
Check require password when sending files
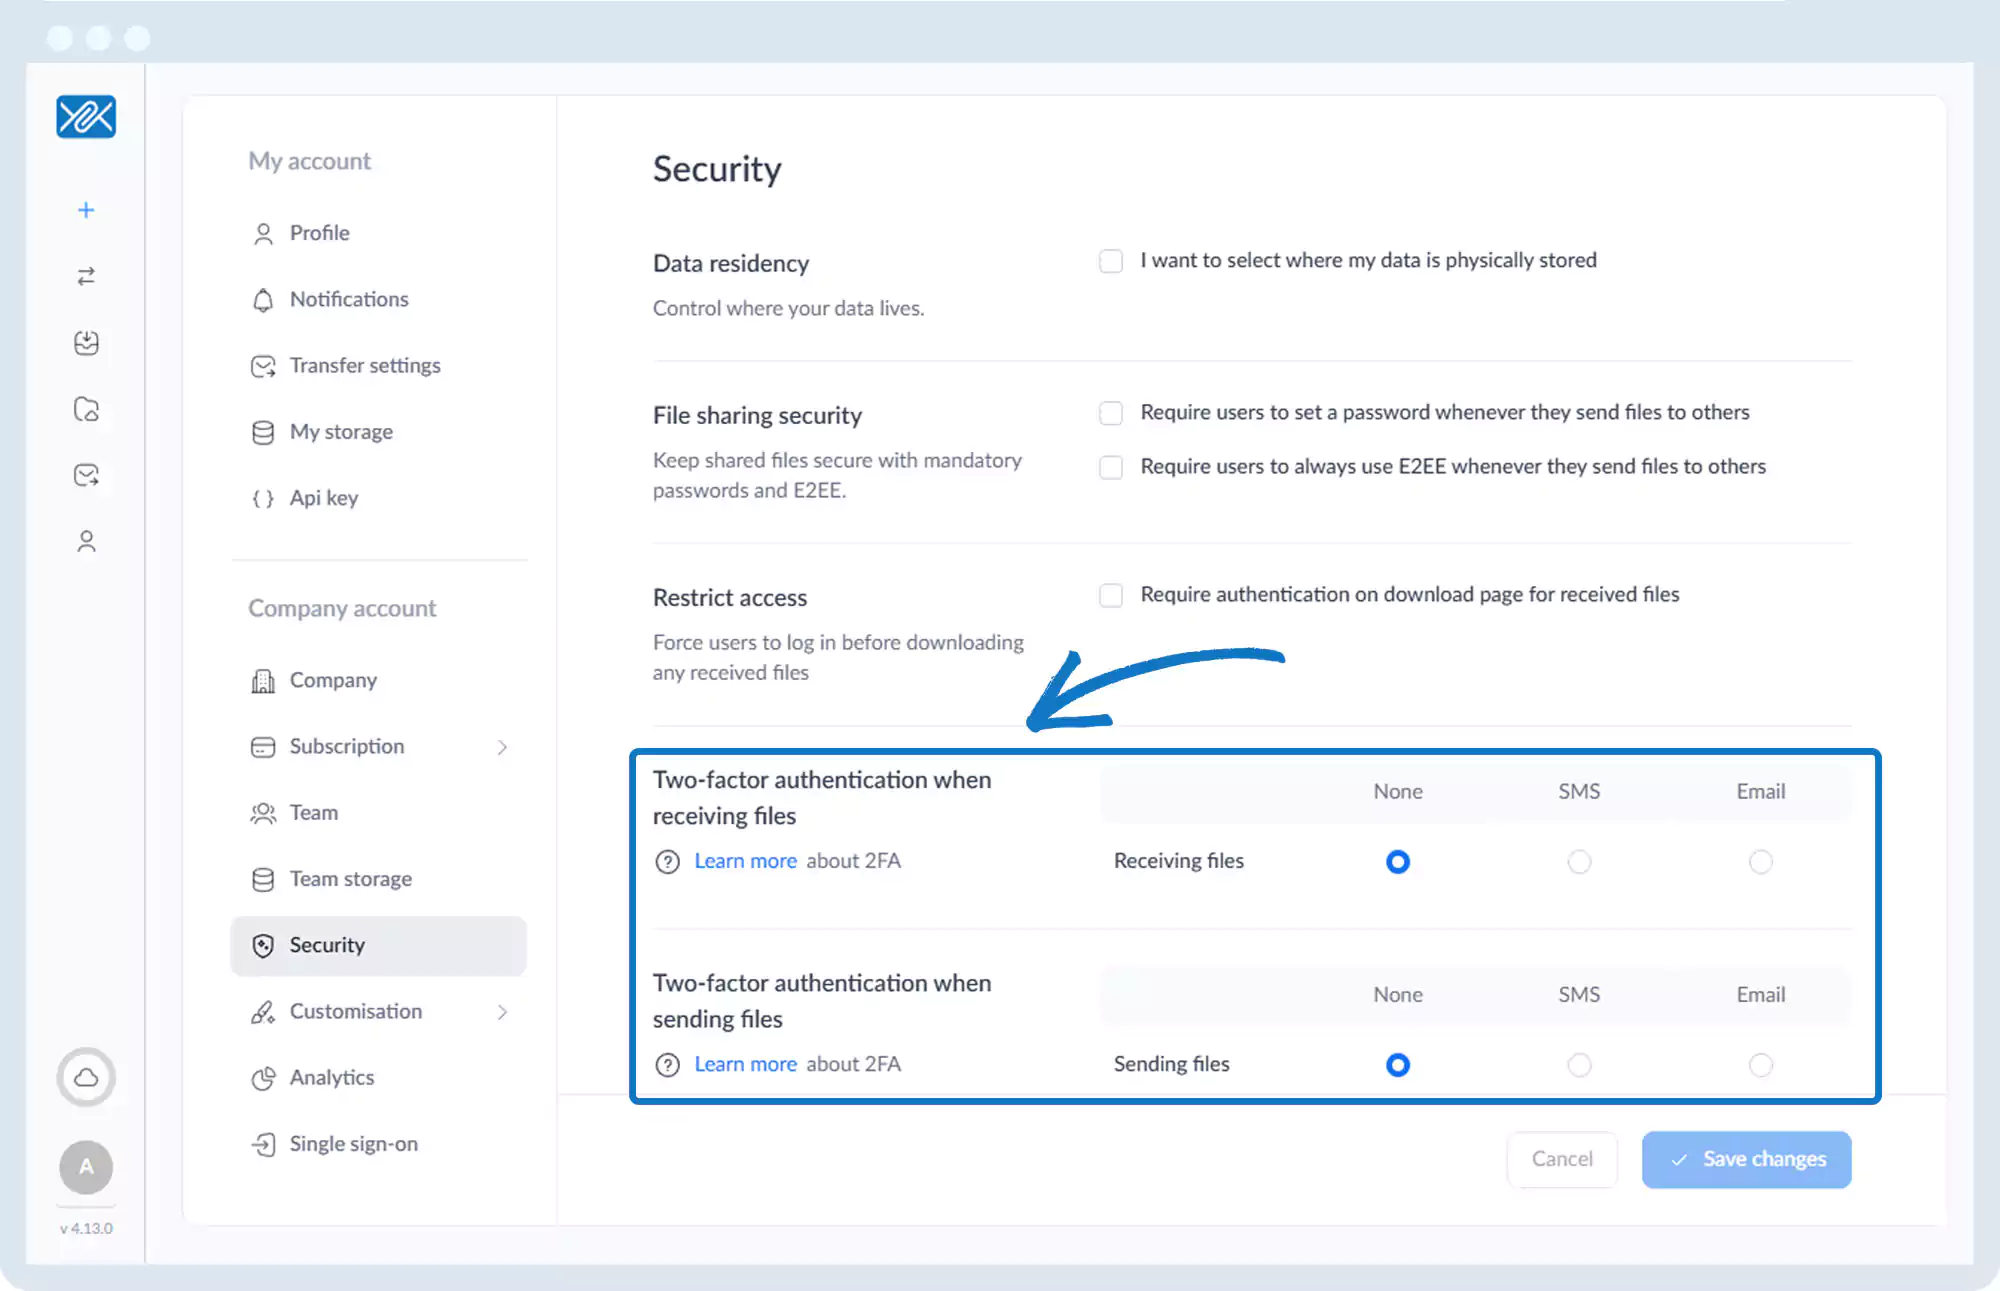(x=1110, y=413)
